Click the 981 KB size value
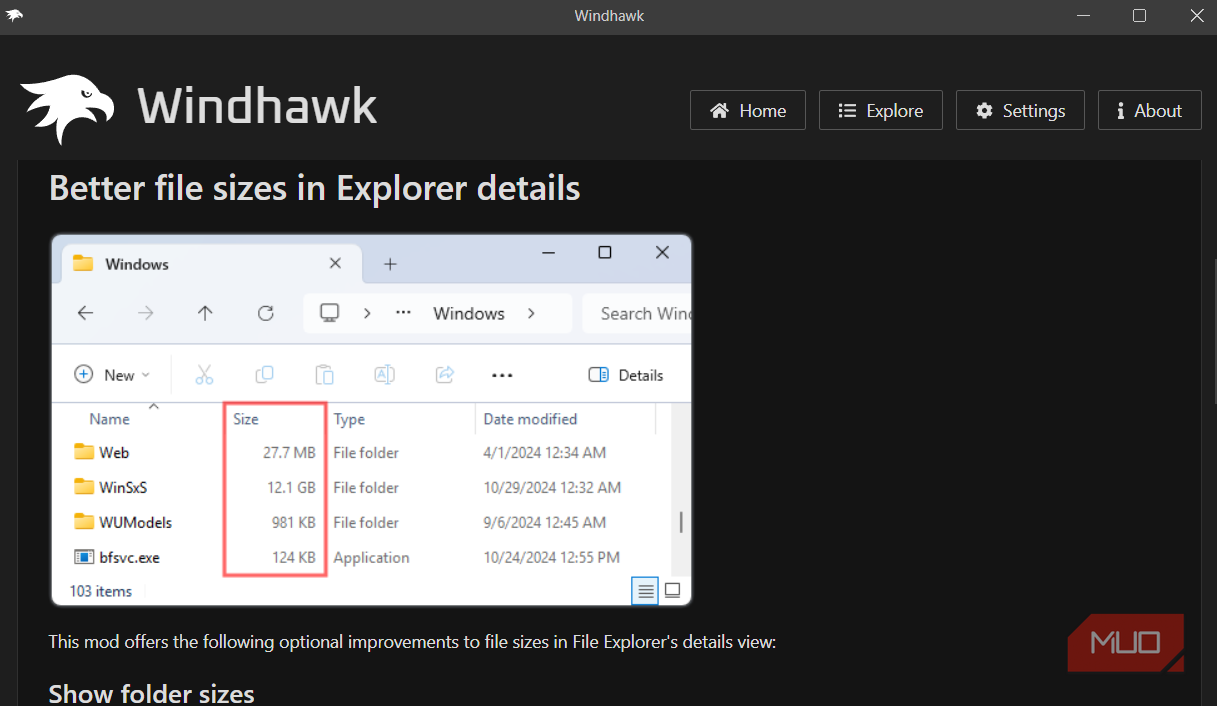 (x=294, y=522)
